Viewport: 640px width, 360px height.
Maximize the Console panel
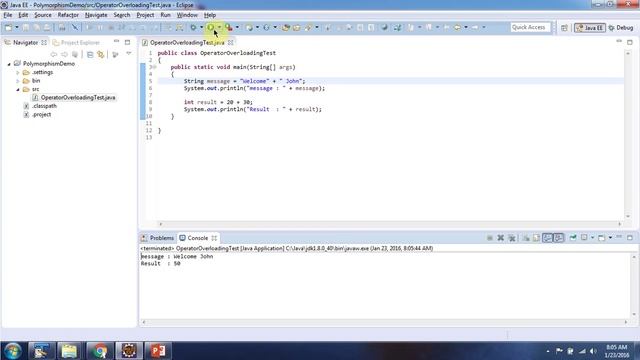pos(630,237)
